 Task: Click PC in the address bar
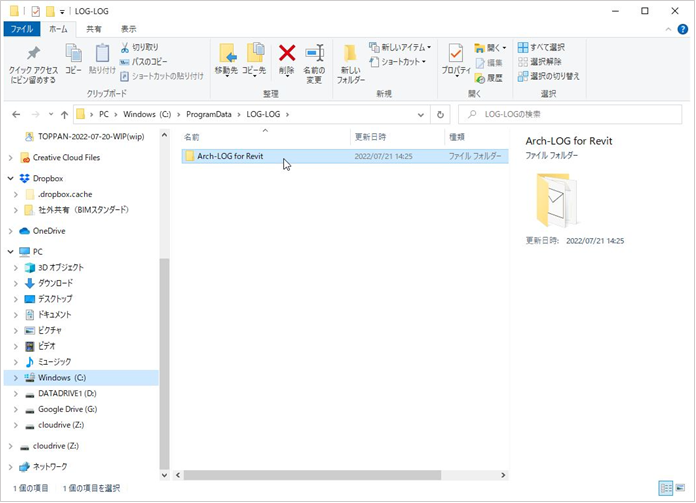click(x=104, y=115)
